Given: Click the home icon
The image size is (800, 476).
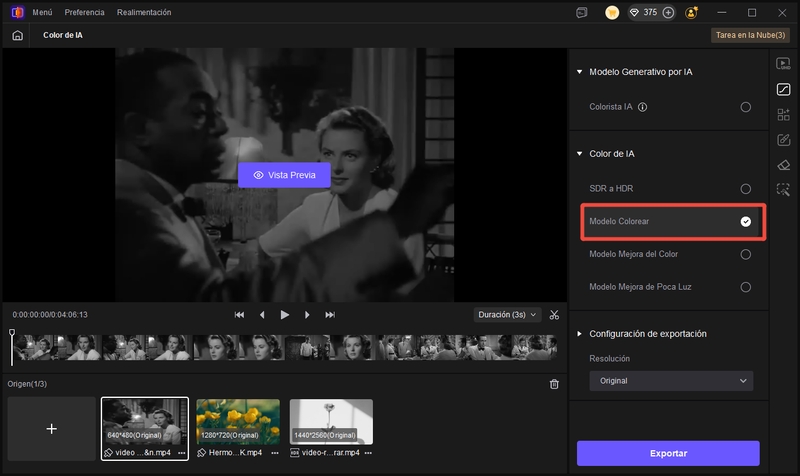Looking at the screenshot, I should pyautogui.click(x=17, y=35).
